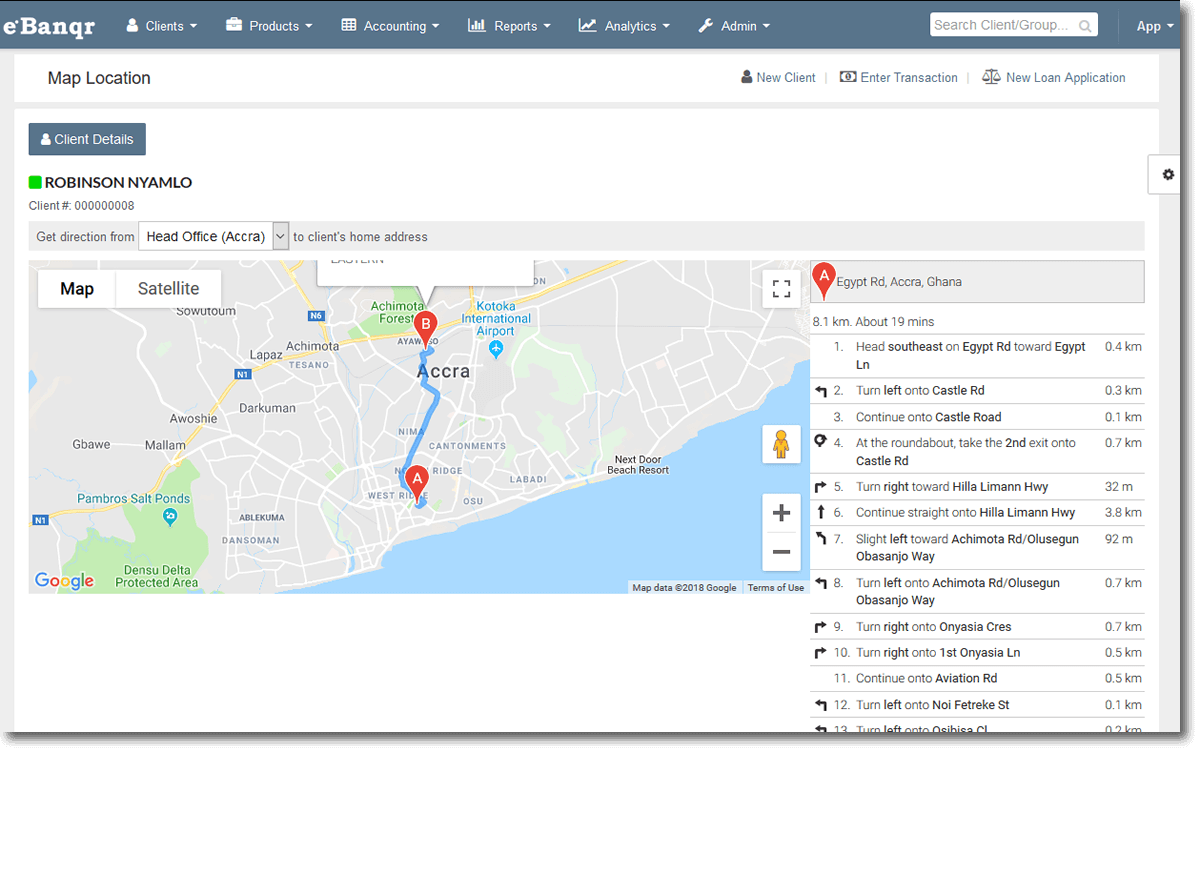The height and width of the screenshot is (890, 1200).
Task: Open map Terms of Use link
Action: click(x=776, y=588)
